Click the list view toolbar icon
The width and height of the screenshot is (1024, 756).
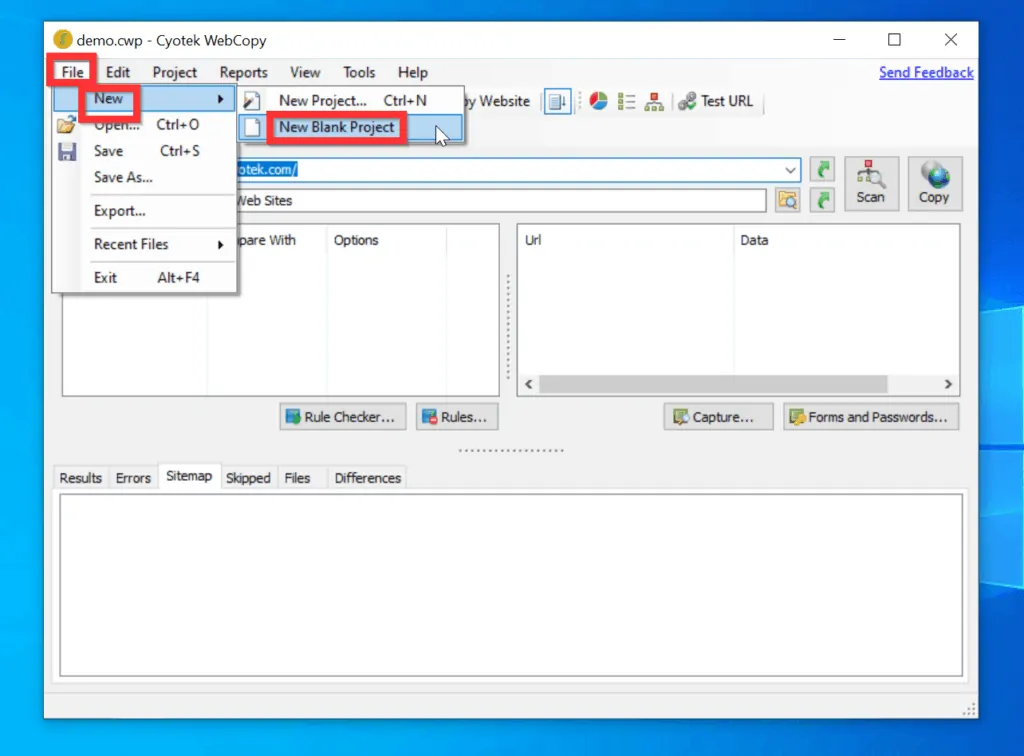[626, 101]
